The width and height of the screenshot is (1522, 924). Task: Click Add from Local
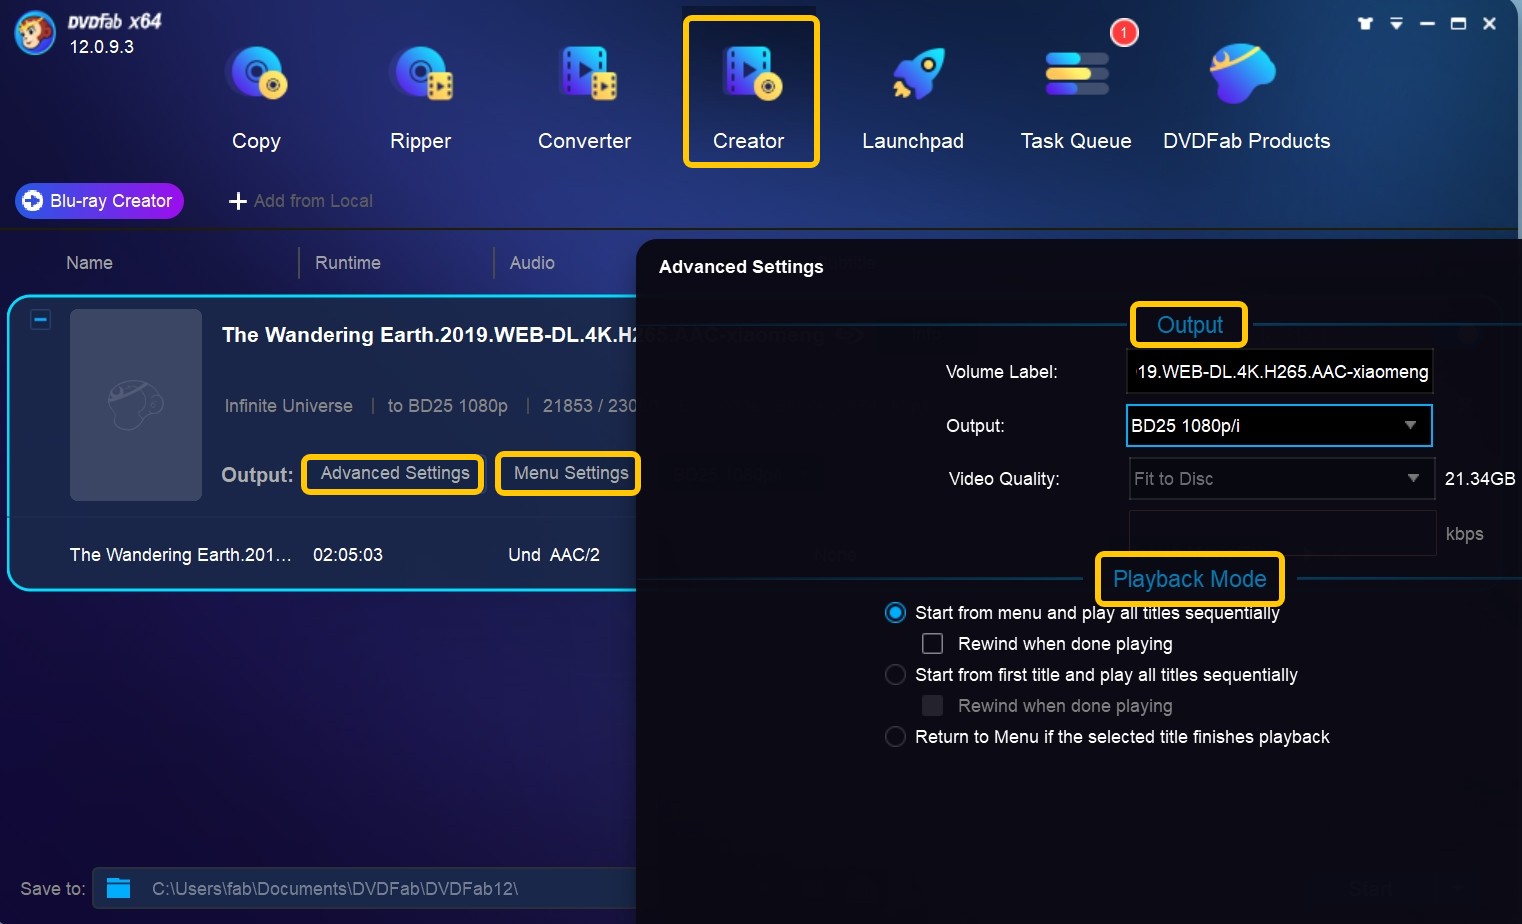coord(313,201)
